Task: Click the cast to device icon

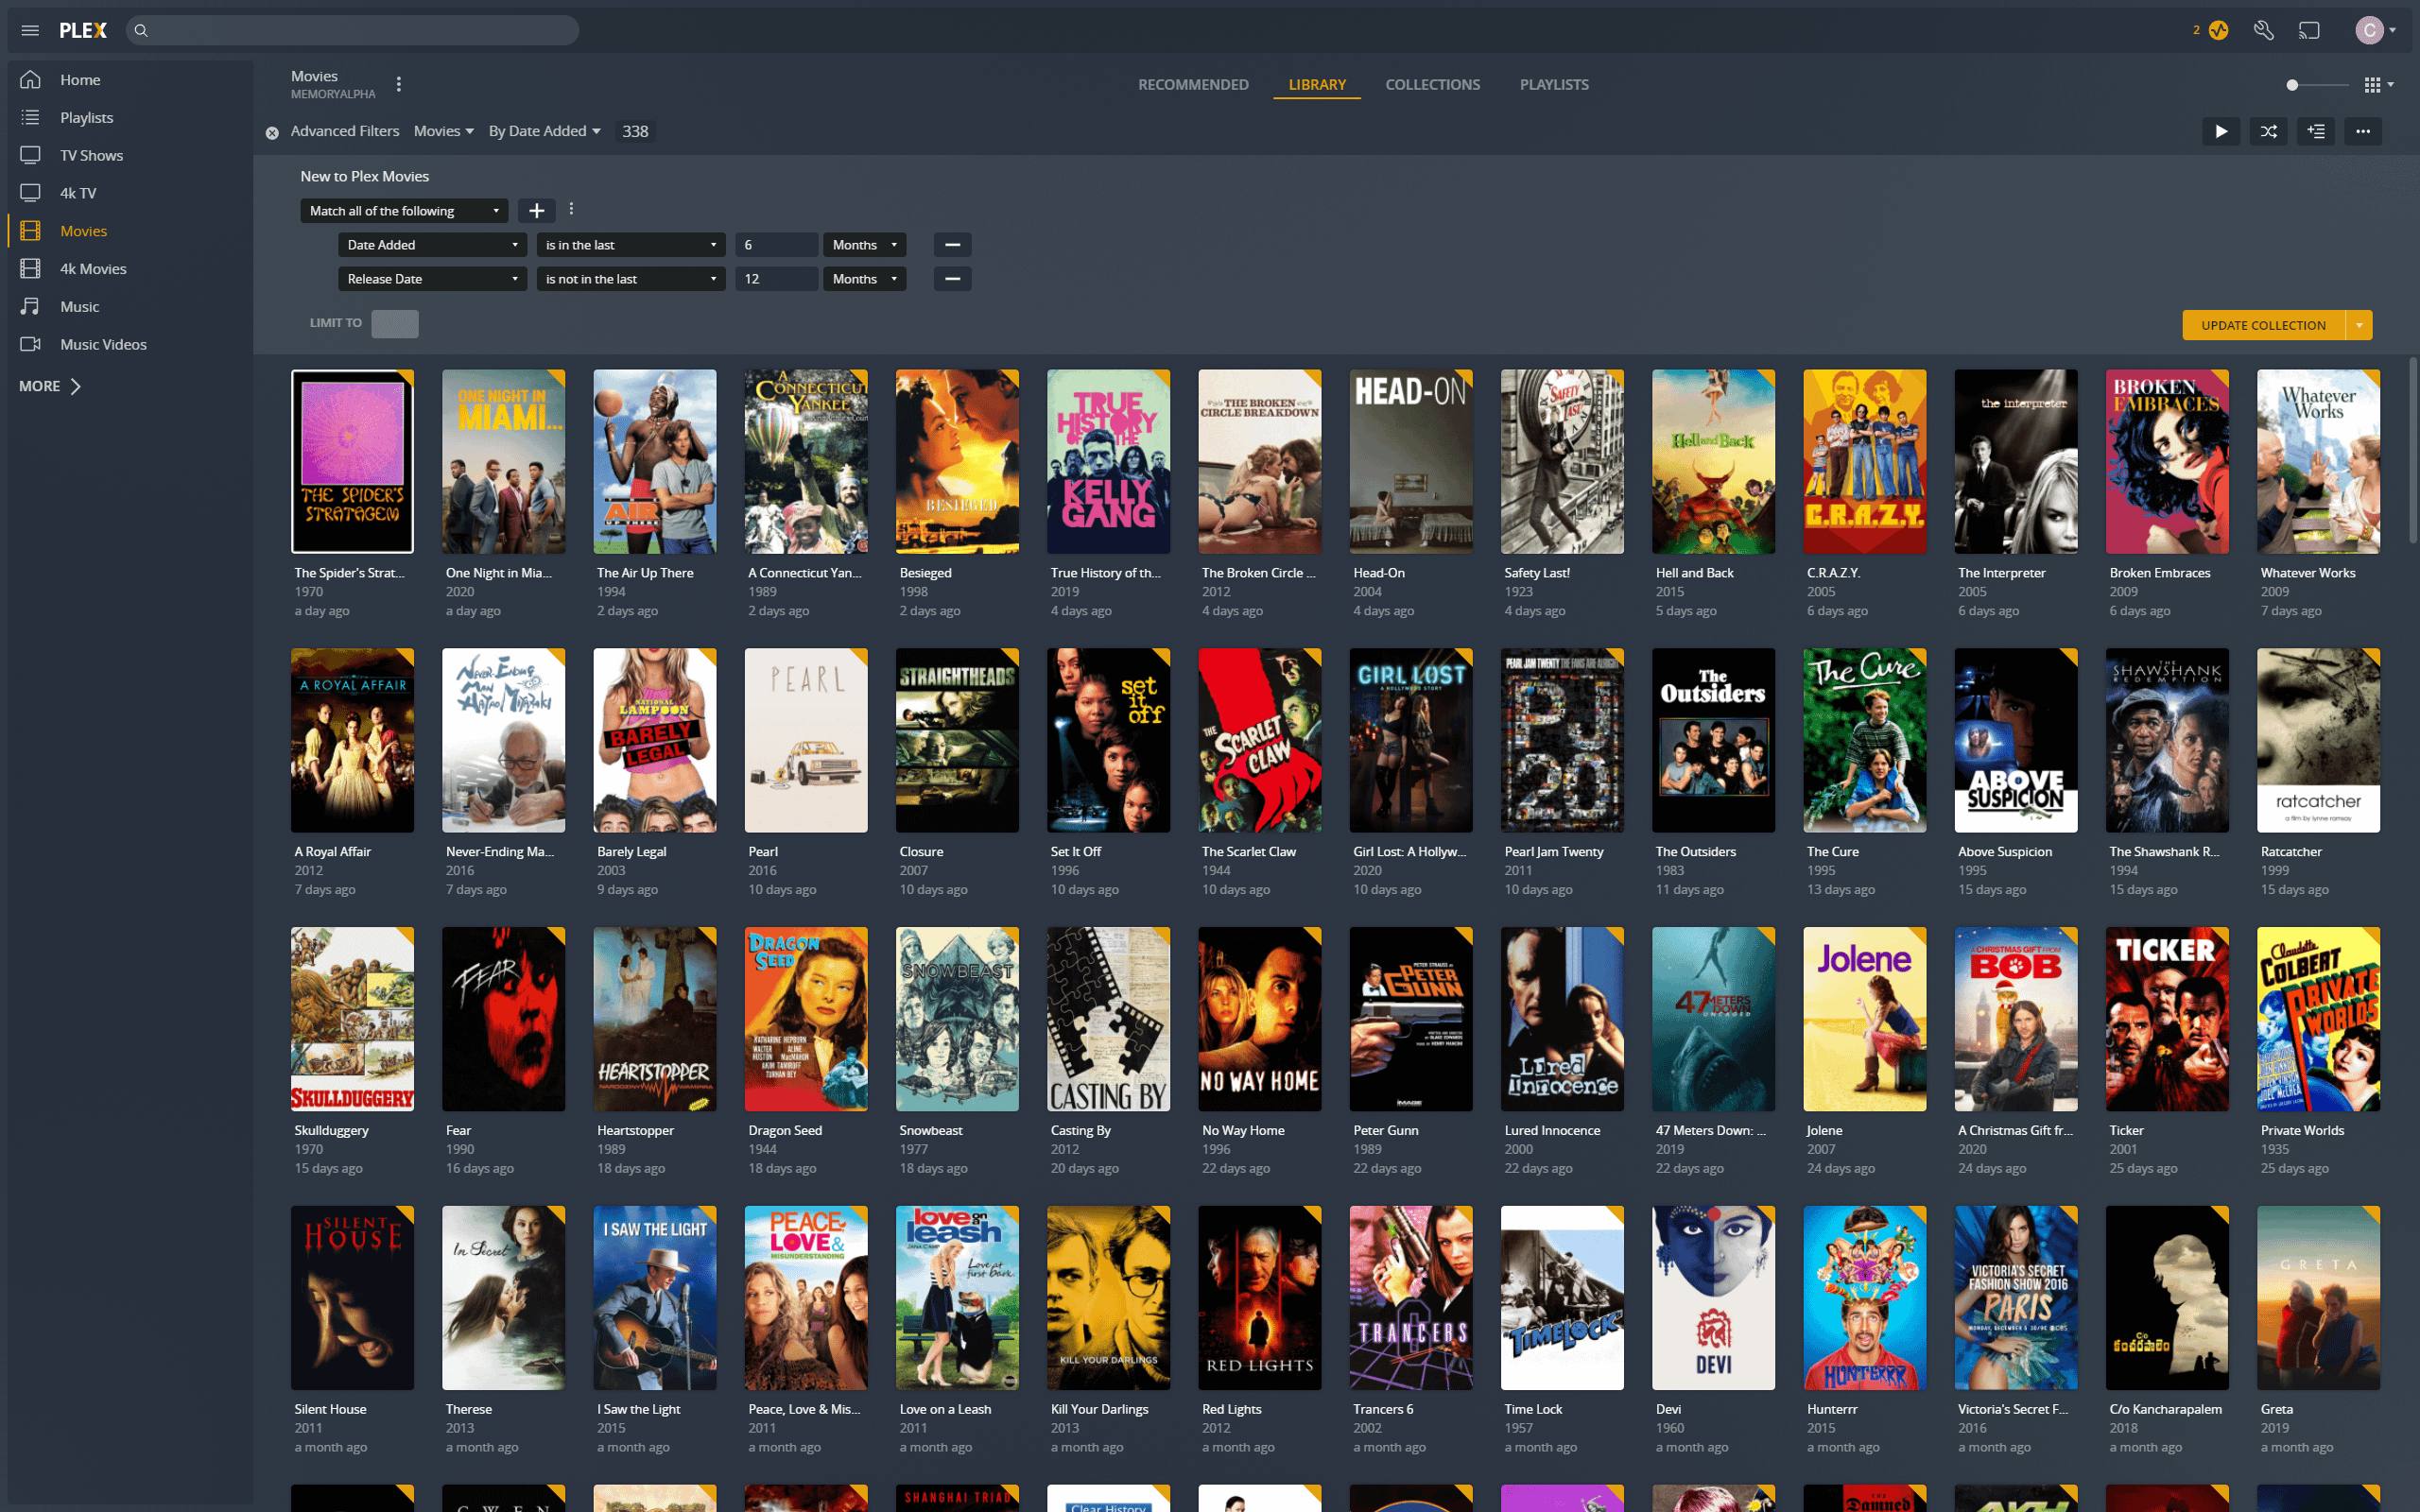Action: pyautogui.click(x=2309, y=30)
